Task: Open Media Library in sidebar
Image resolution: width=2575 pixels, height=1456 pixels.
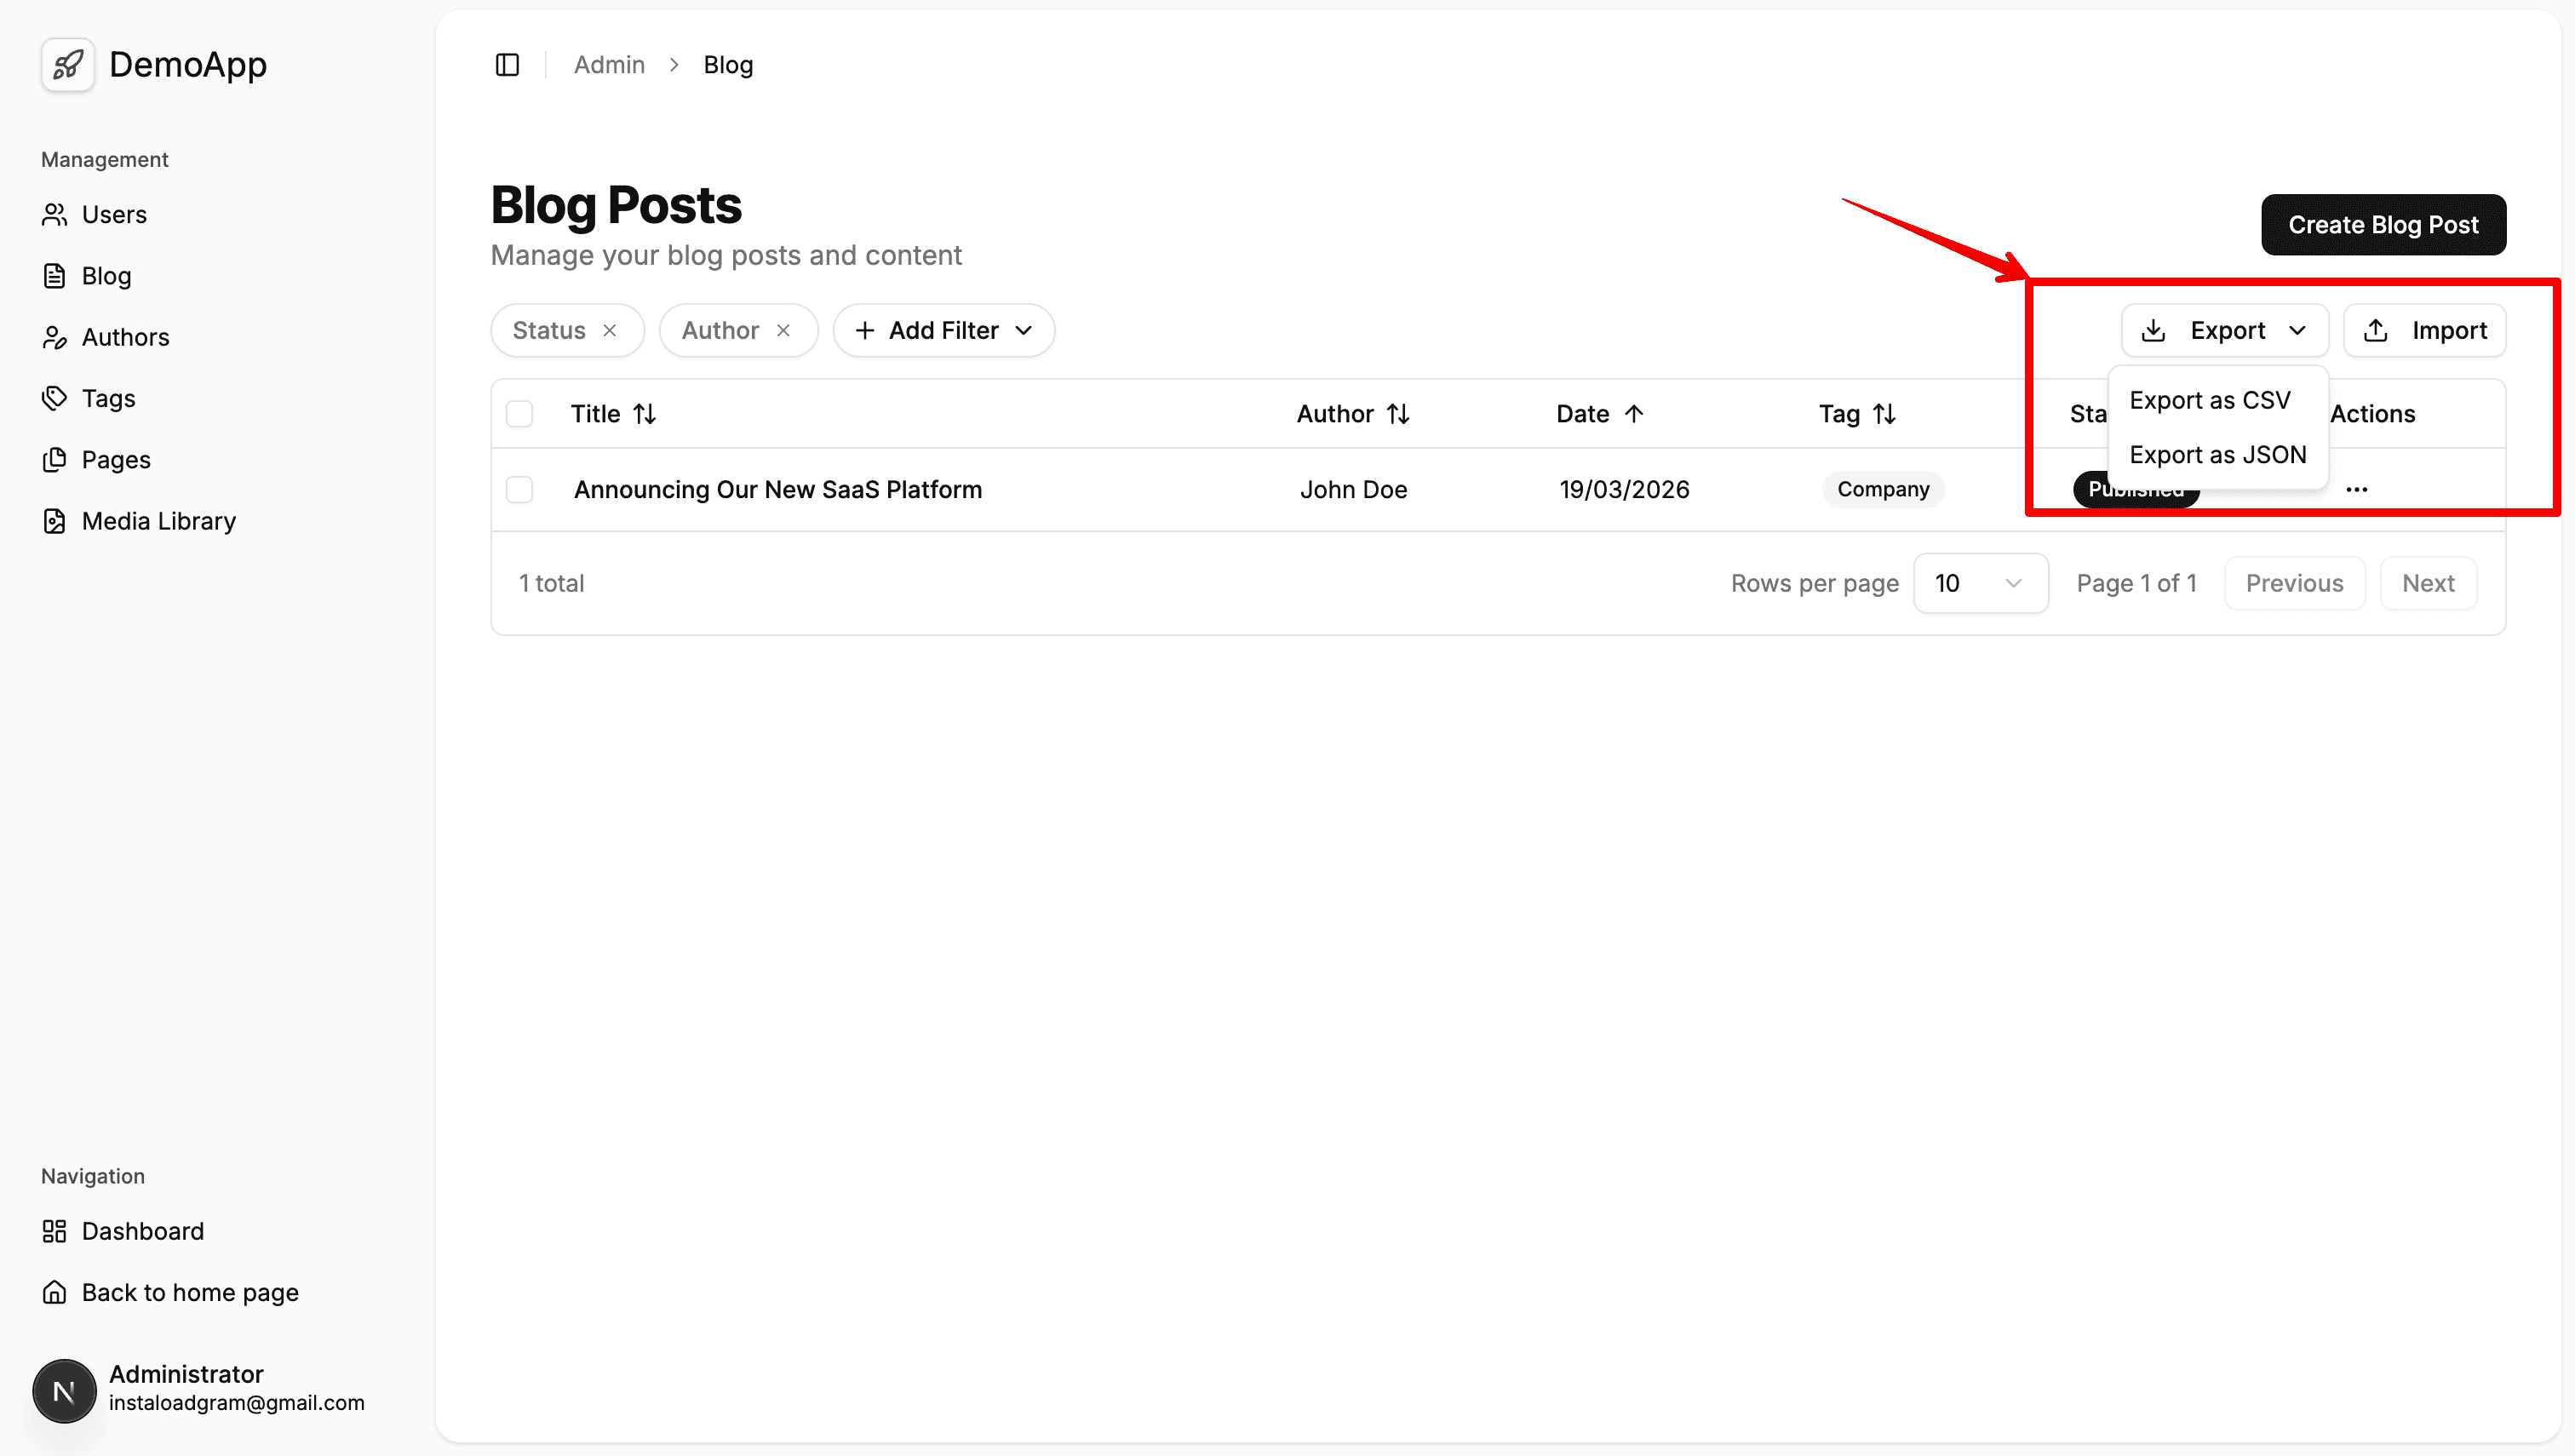Action: coord(158,522)
